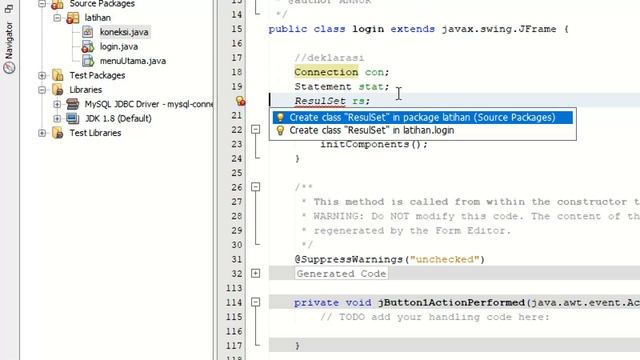Click MySQL JDBC Driver jar icon
This screenshot has width=640, height=360.
(73, 104)
